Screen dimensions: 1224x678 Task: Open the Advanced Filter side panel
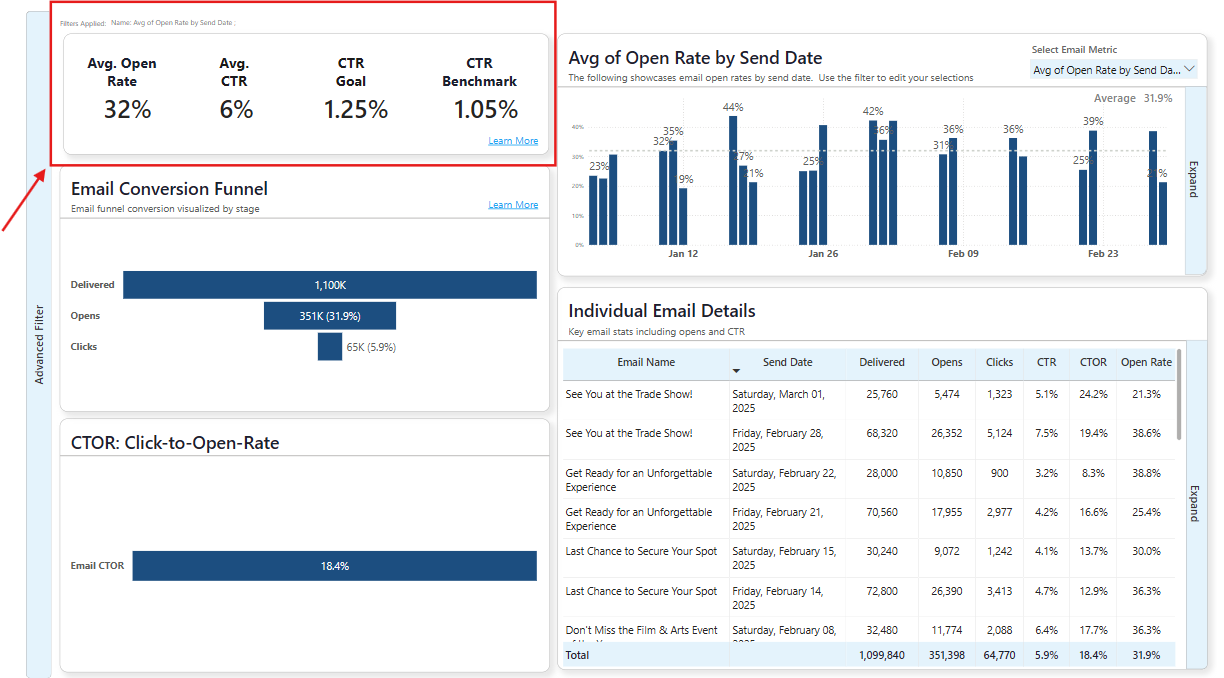coord(39,344)
